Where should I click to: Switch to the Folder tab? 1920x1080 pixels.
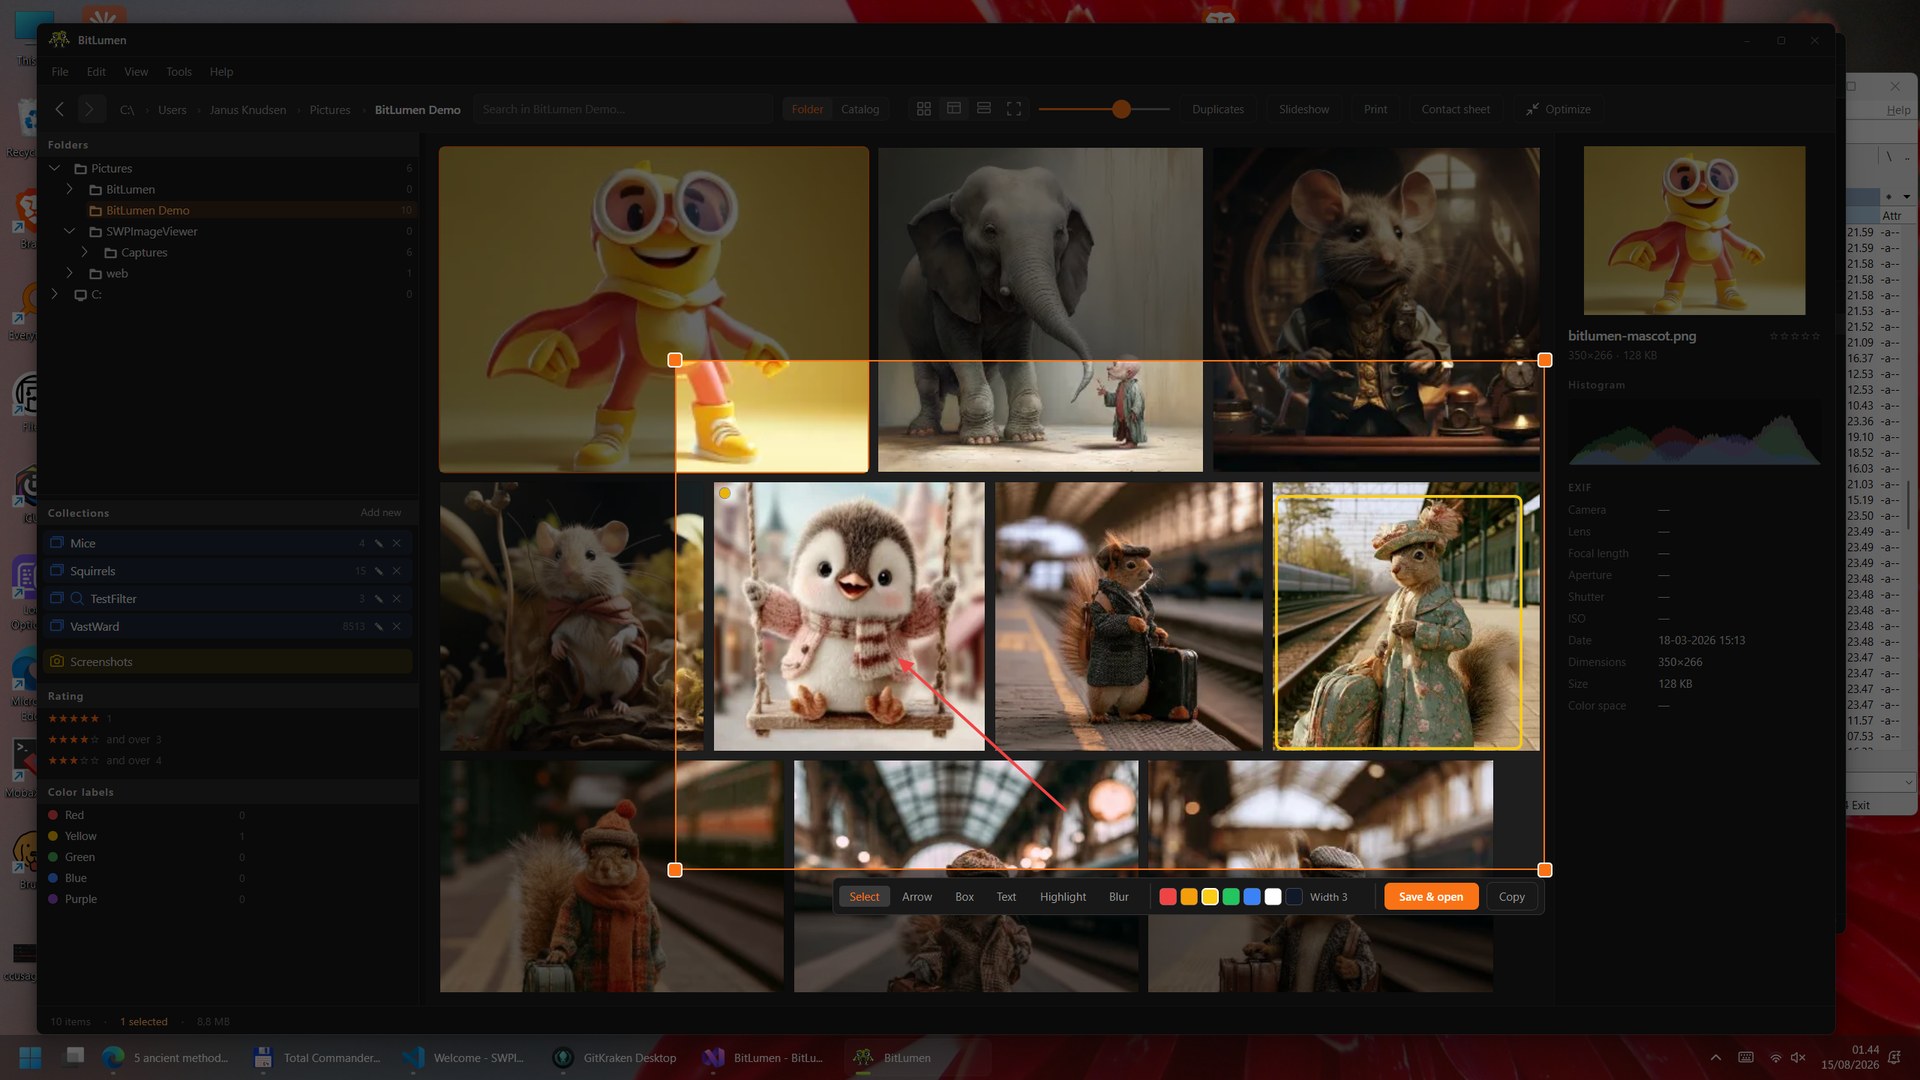[807, 109]
